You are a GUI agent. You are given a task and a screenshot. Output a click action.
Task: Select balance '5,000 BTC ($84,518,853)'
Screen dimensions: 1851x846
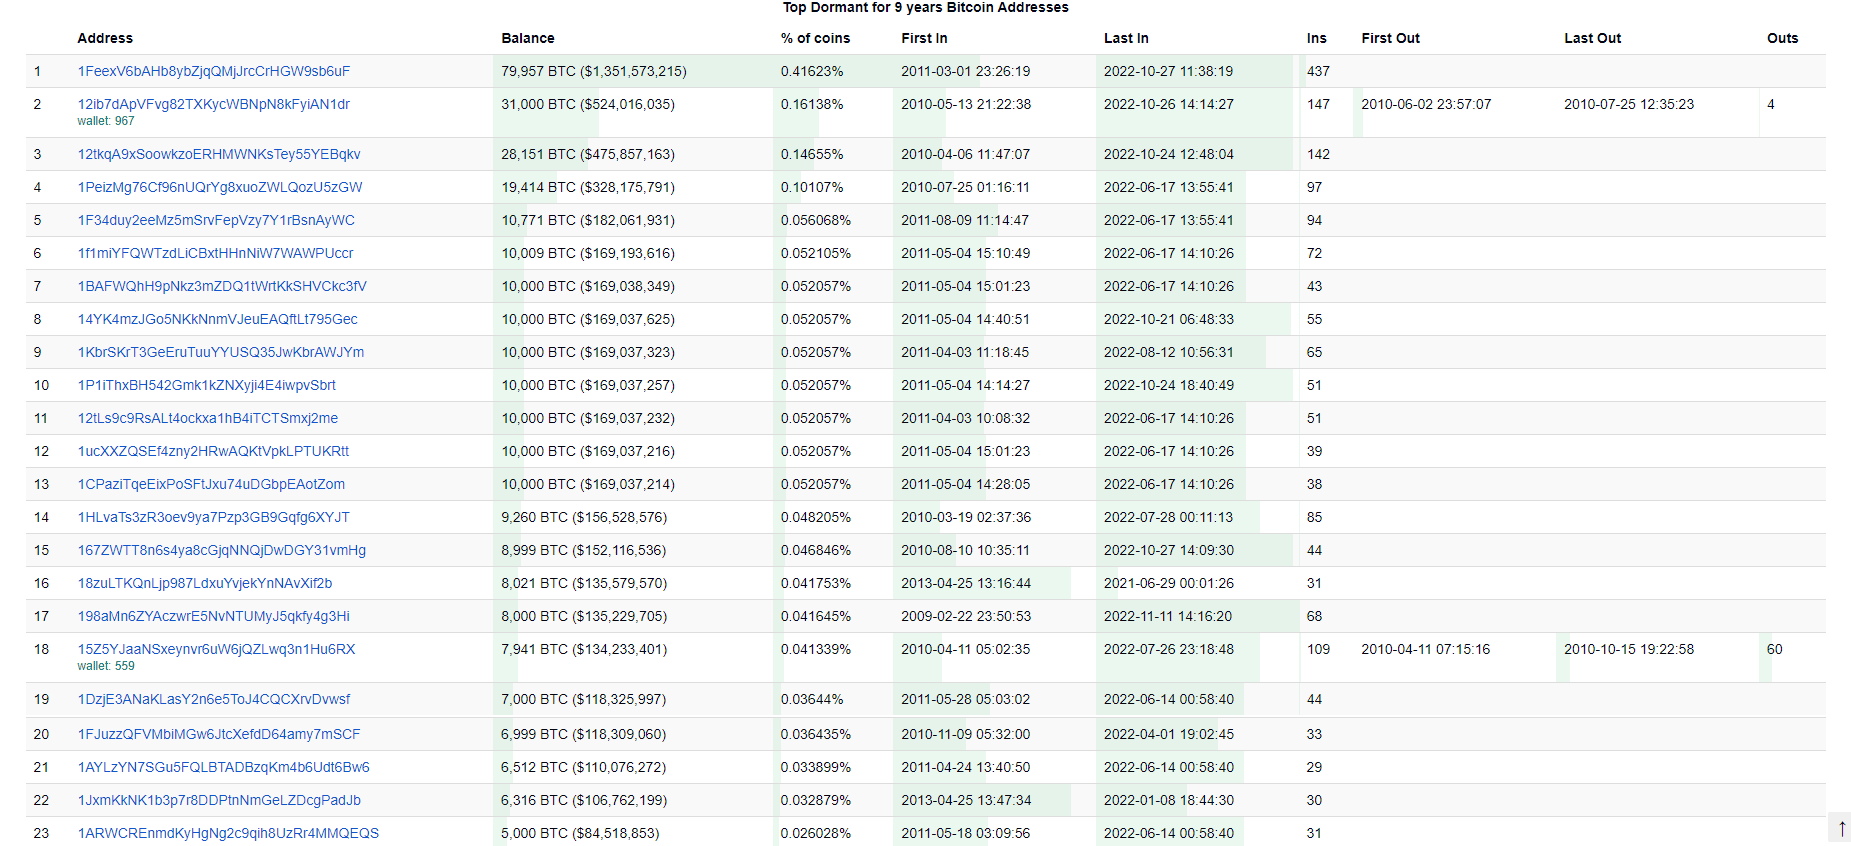(580, 833)
